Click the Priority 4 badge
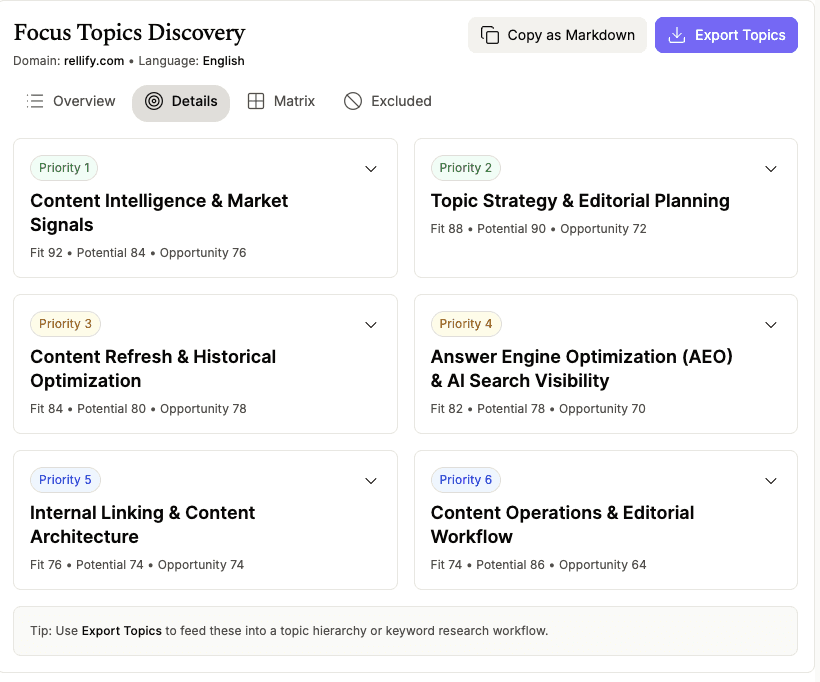820x682 pixels. pyautogui.click(x=466, y=324)
